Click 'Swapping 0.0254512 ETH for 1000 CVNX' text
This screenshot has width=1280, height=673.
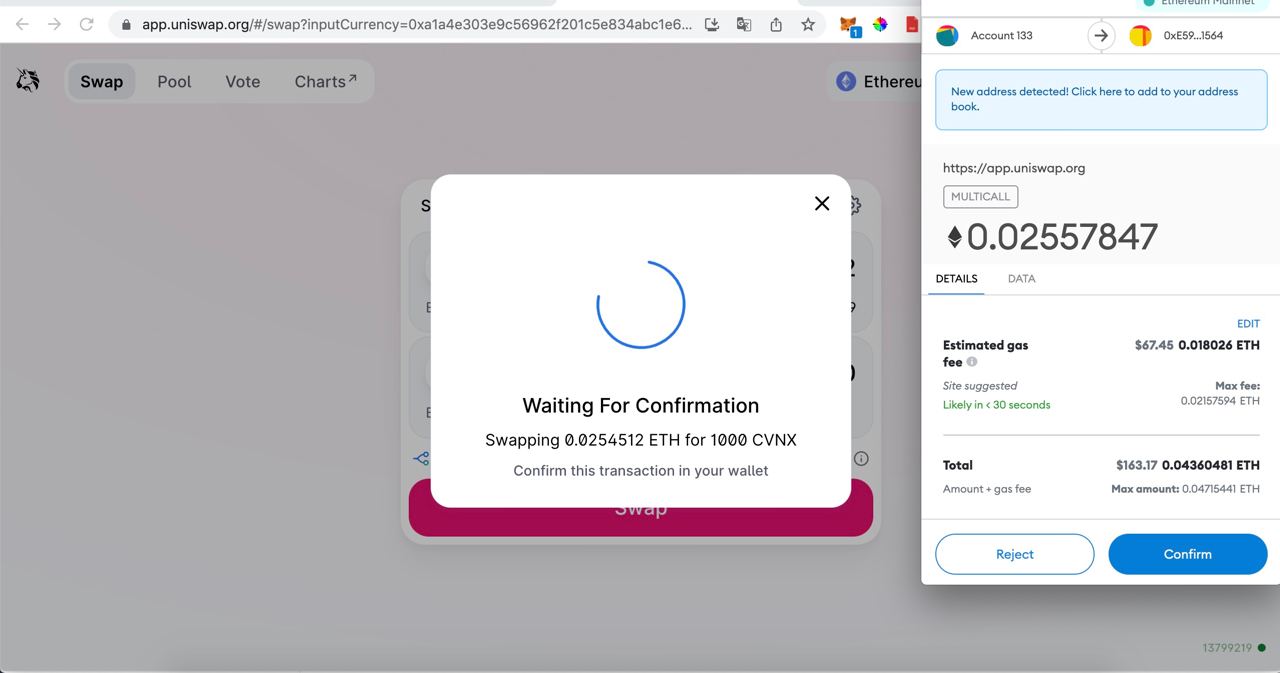pyautogui.click(x=641, y=440)
